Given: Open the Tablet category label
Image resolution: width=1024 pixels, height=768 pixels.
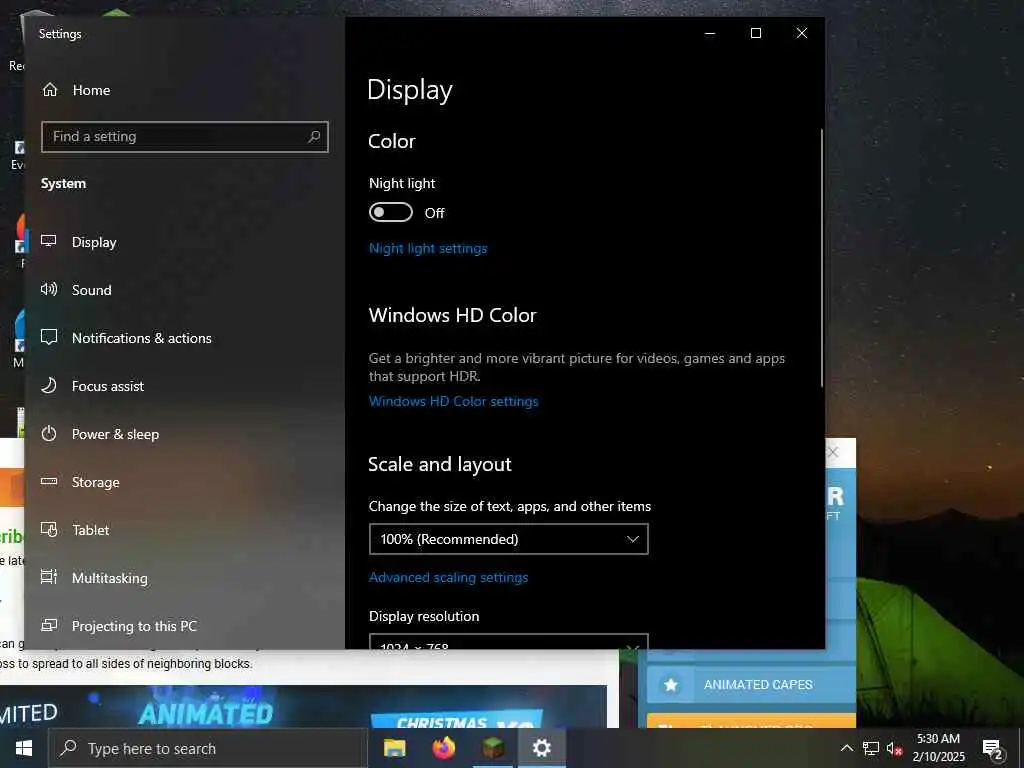Looking at the screenshot, I should pyautogui.click(x=90, y=530).
